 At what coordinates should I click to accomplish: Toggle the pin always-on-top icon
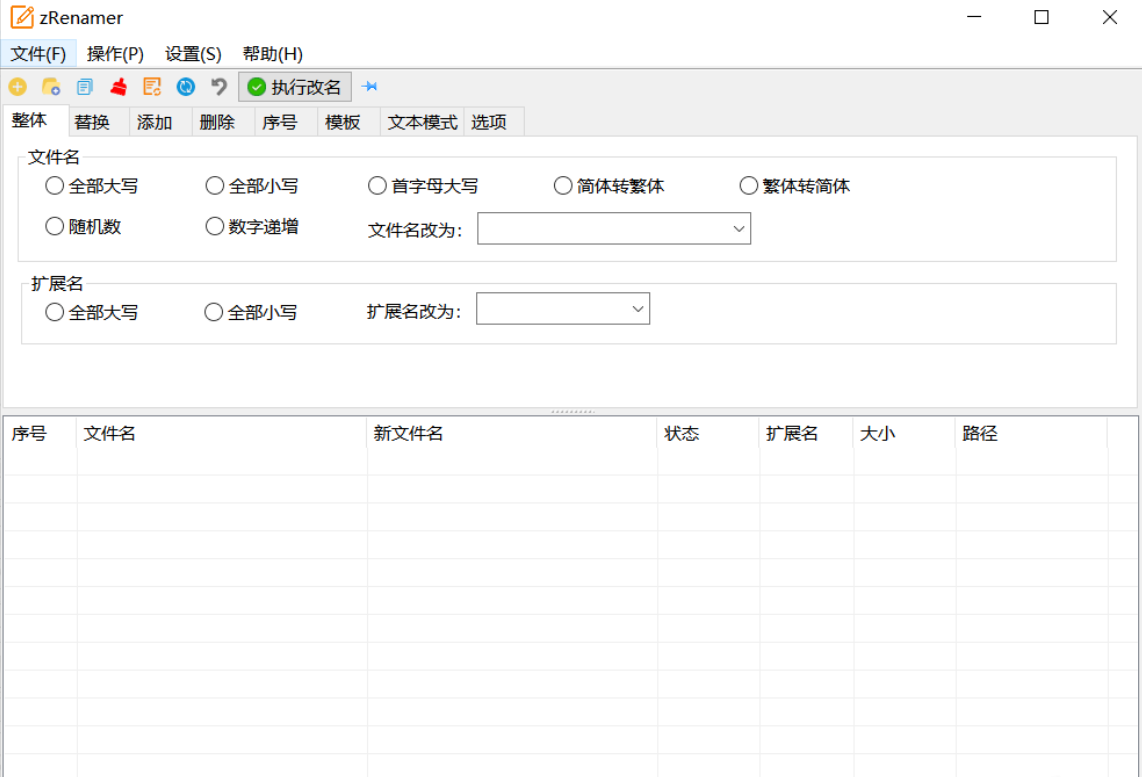(370, 87)
